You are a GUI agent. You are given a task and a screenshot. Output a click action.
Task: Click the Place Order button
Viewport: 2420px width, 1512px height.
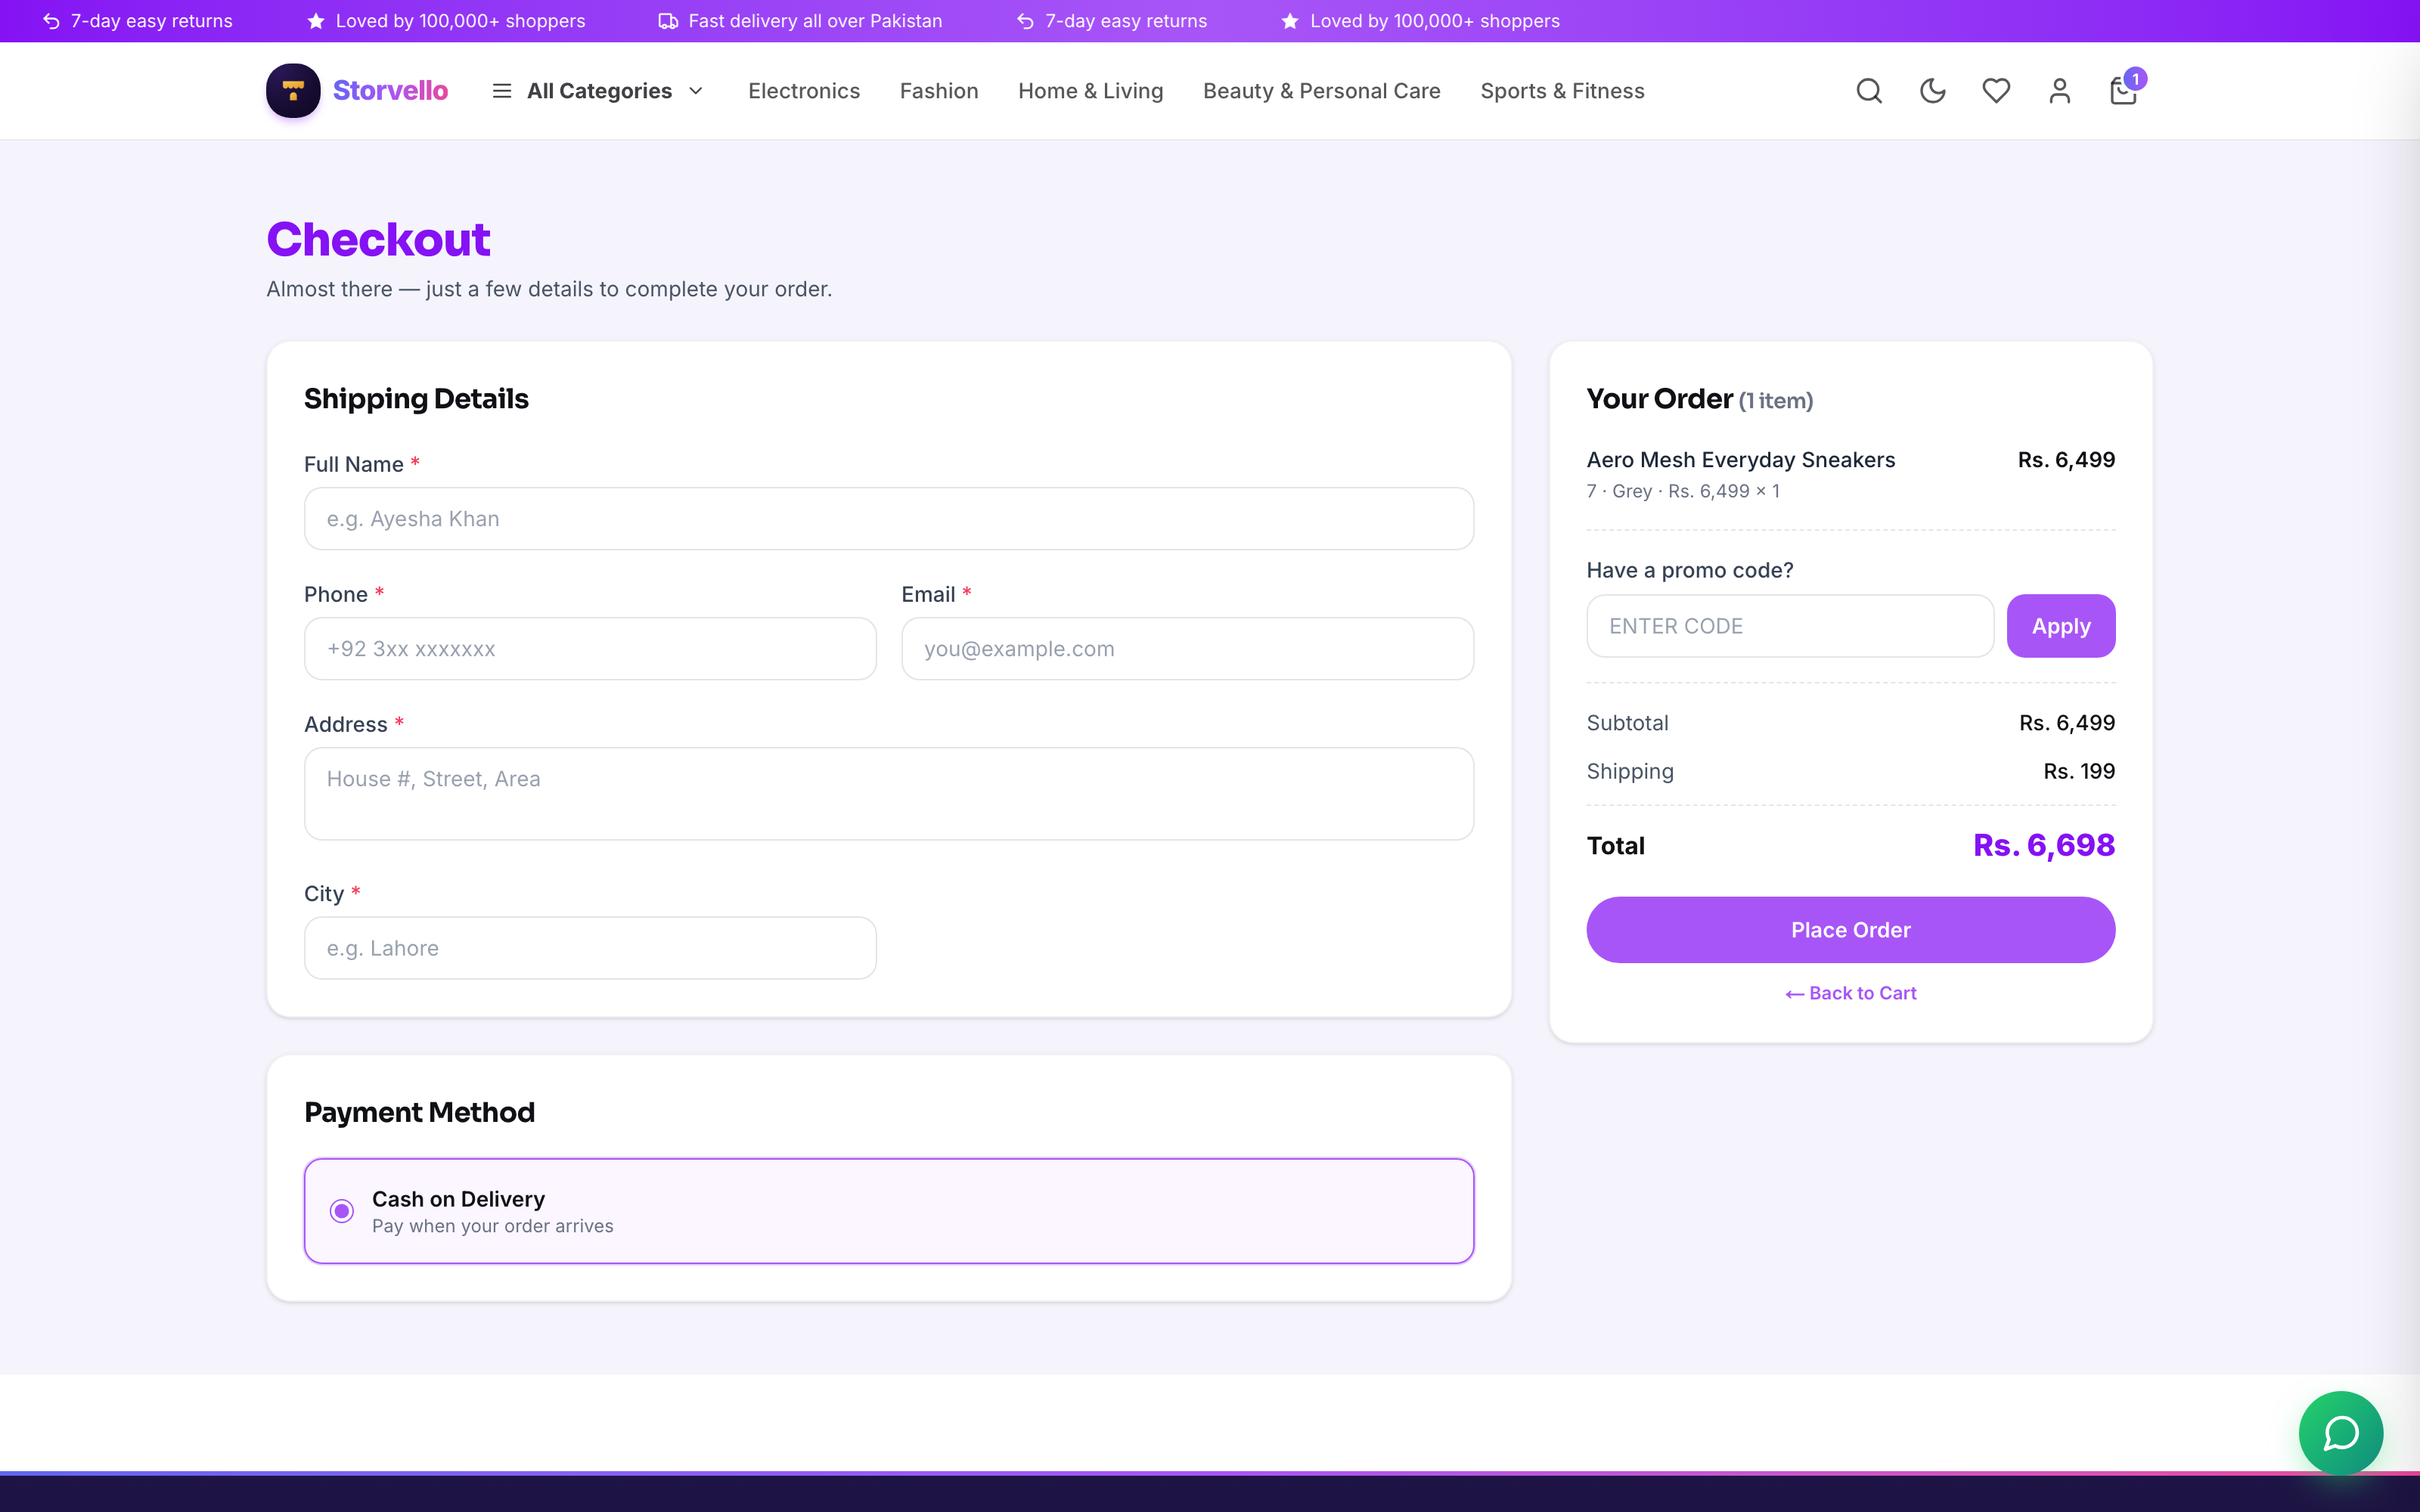(x=1851, y=930)
